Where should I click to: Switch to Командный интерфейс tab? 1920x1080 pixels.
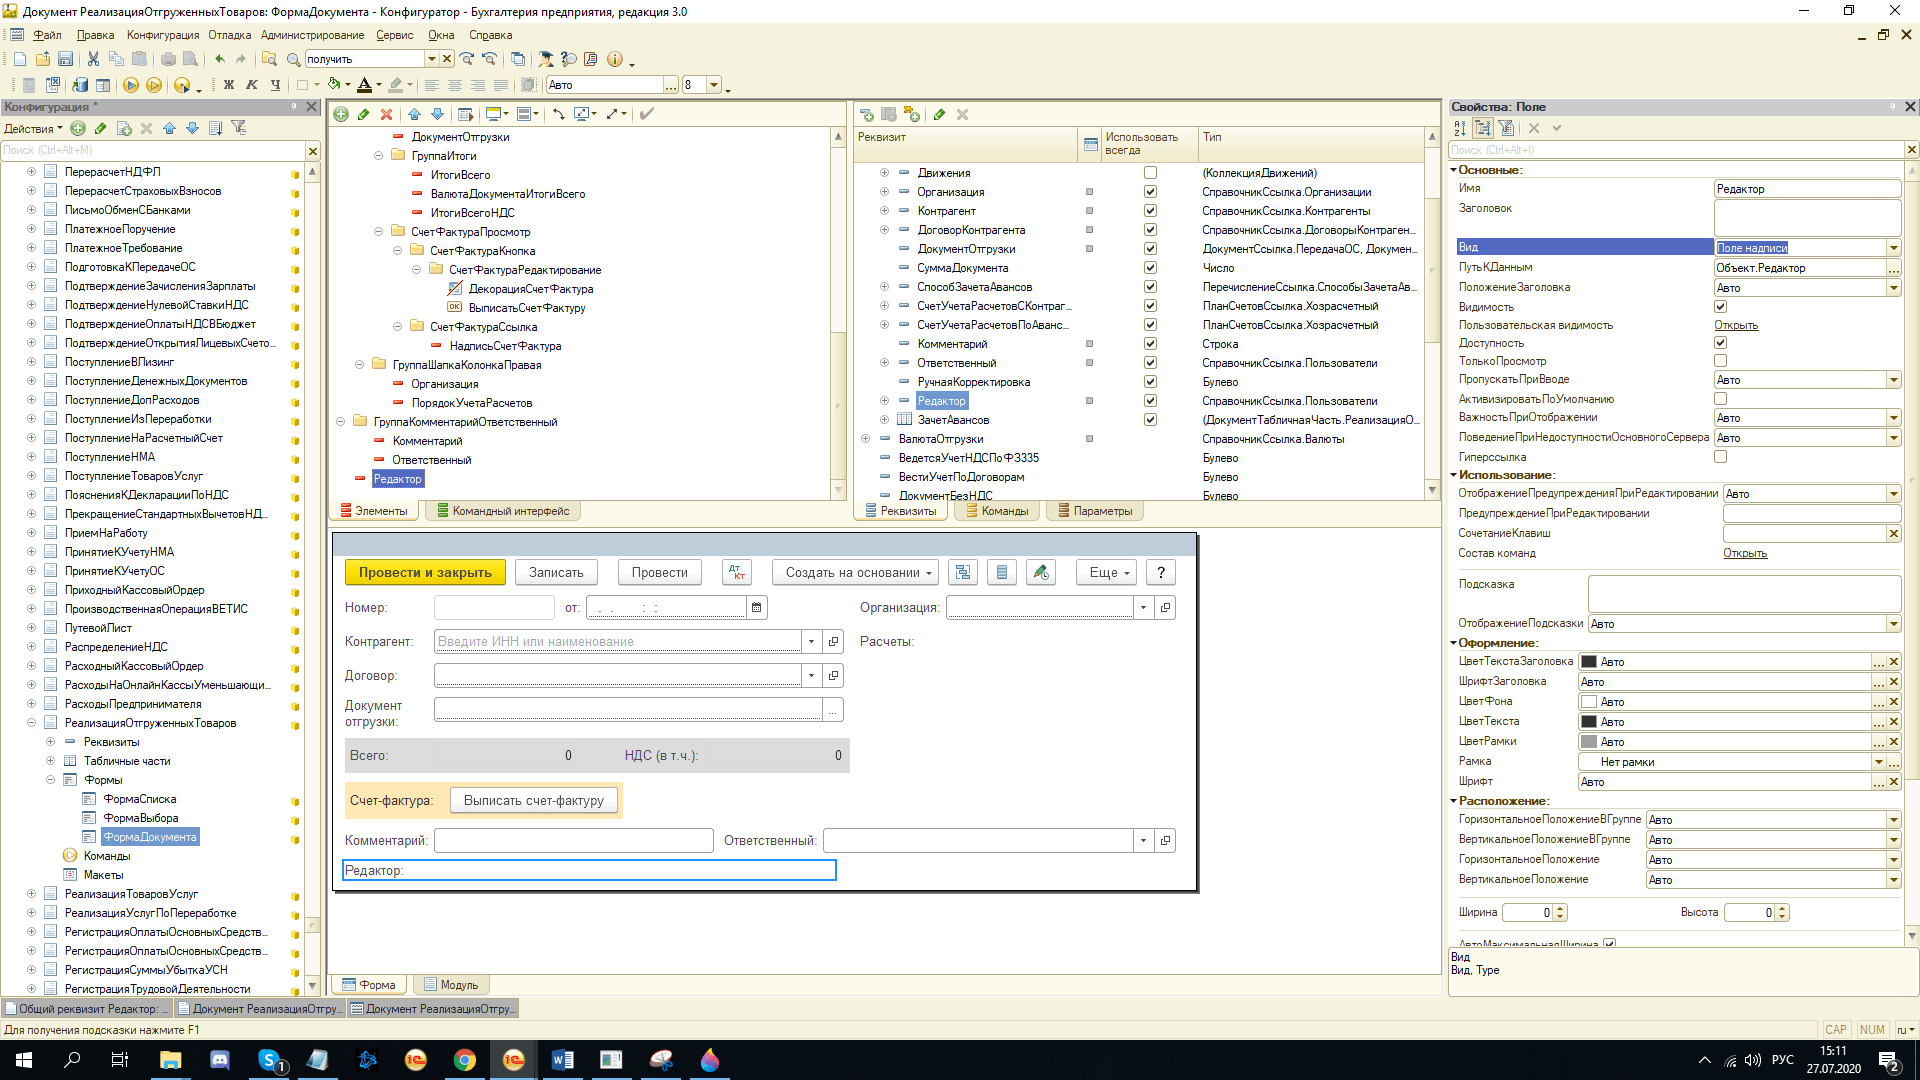click(x=503, y=511)
